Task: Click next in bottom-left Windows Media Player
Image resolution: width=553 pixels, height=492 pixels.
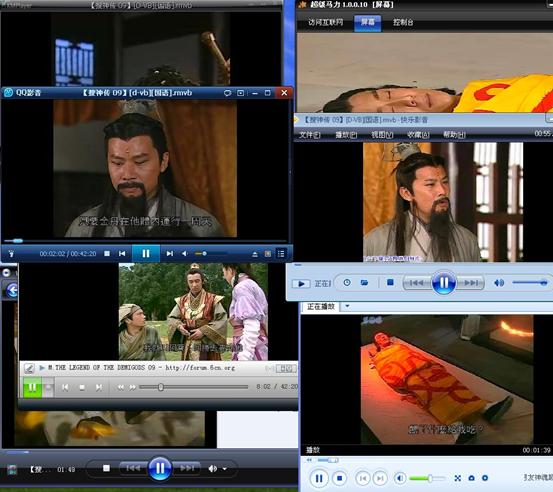Action: [x=187, y=468]
